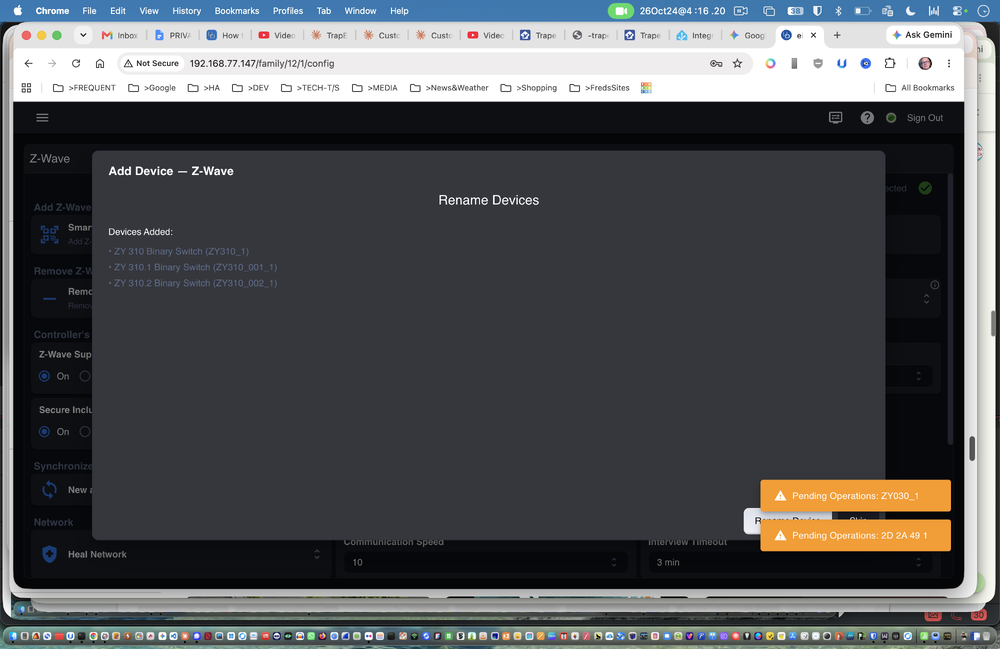Open a new tab with the plus icon
The image size is (1000, 649).
[837, 35]
